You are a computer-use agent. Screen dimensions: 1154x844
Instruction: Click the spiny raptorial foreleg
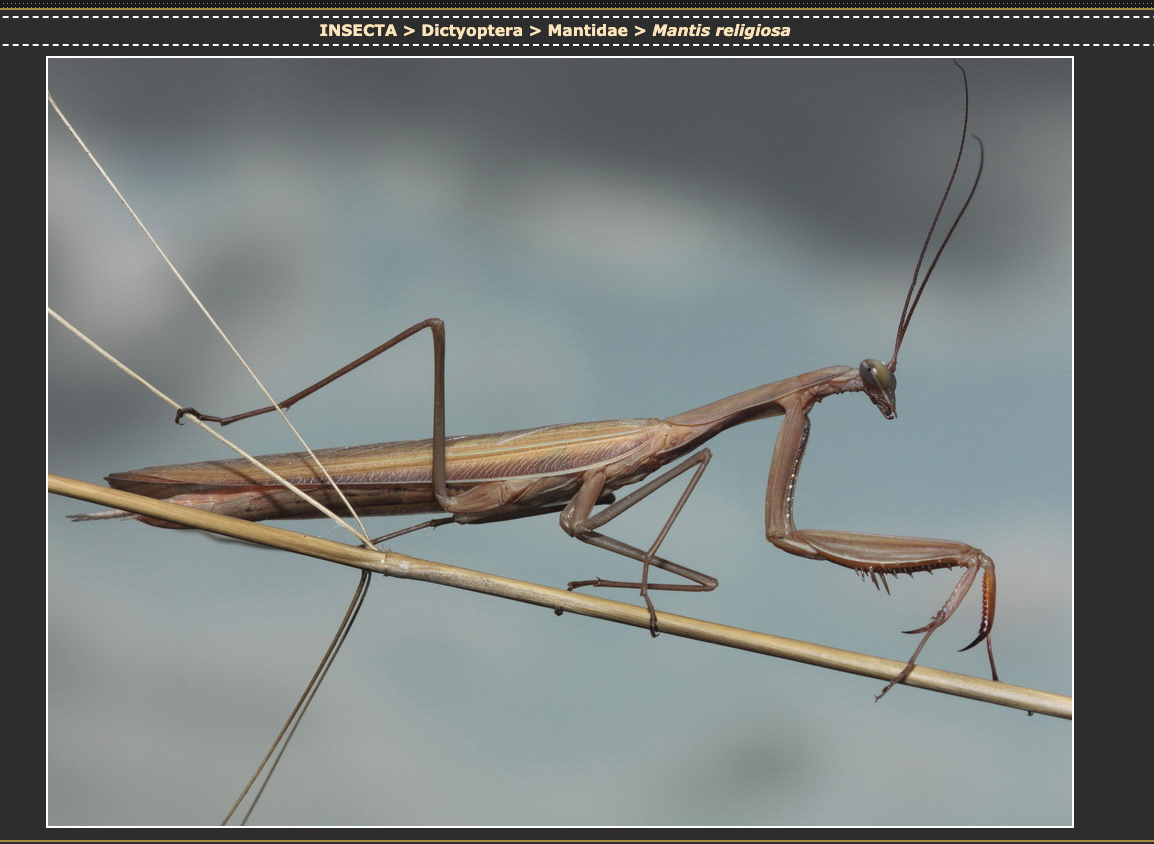[x=880, y=554]
